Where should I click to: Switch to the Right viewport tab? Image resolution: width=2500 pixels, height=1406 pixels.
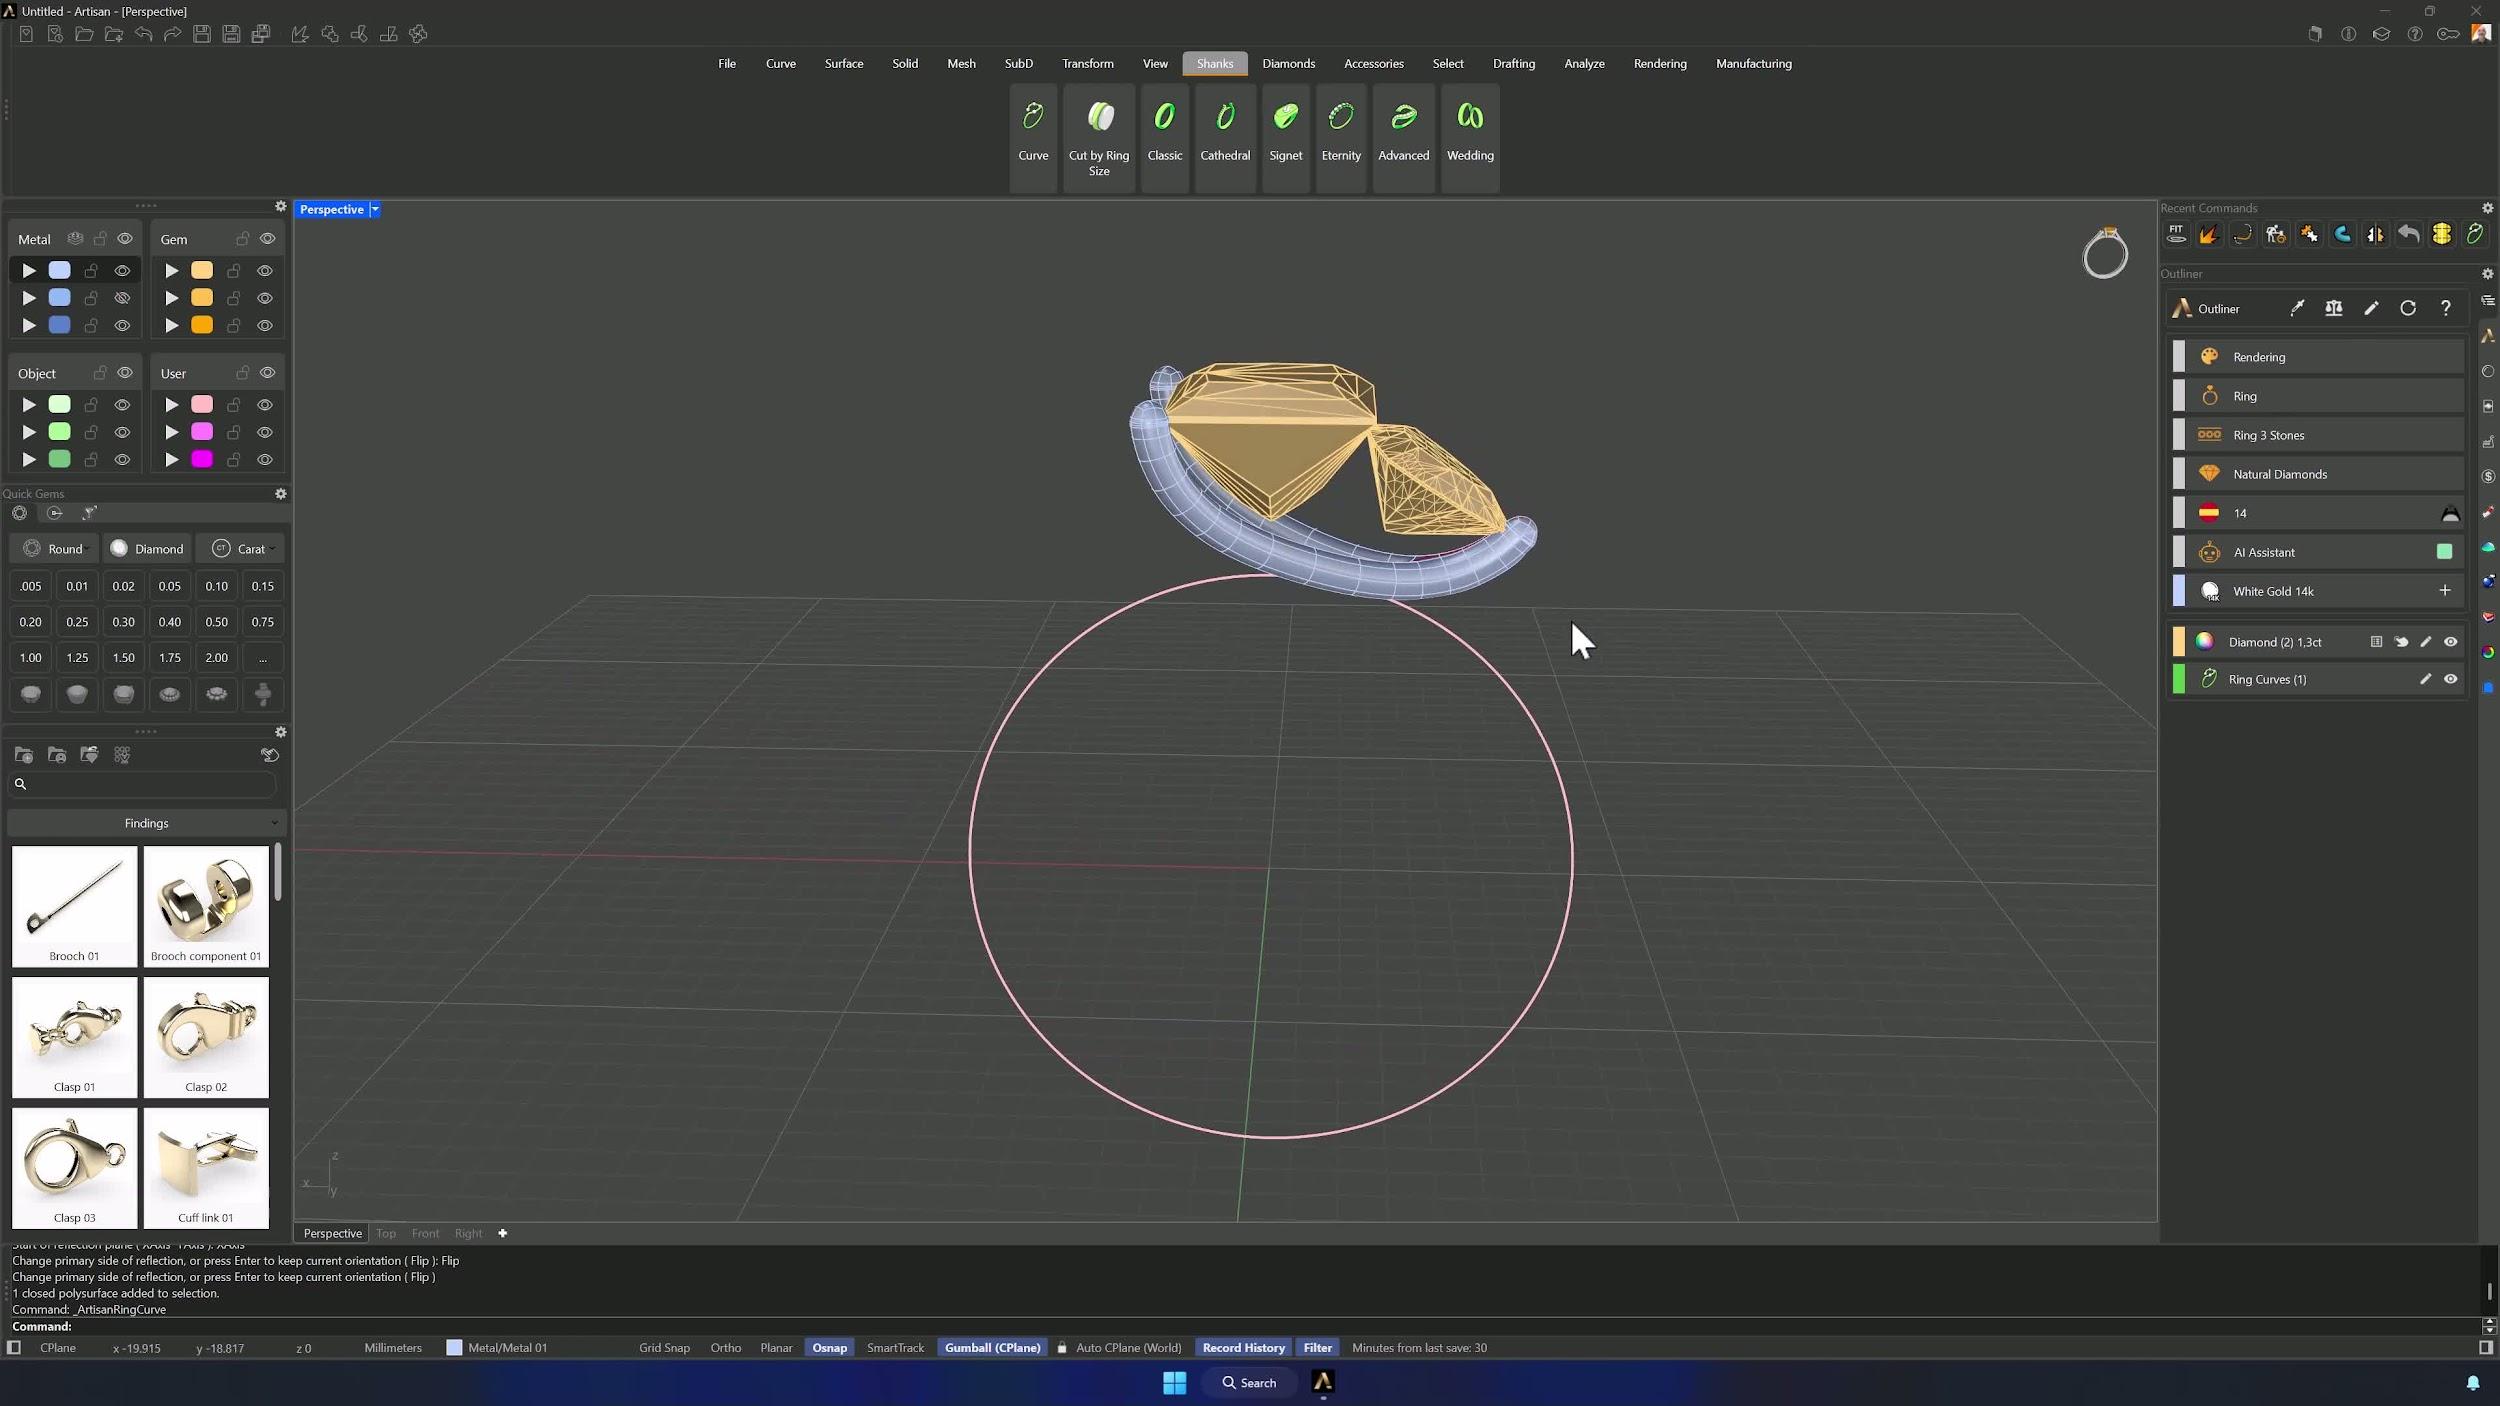click(x=468, y=1233)
